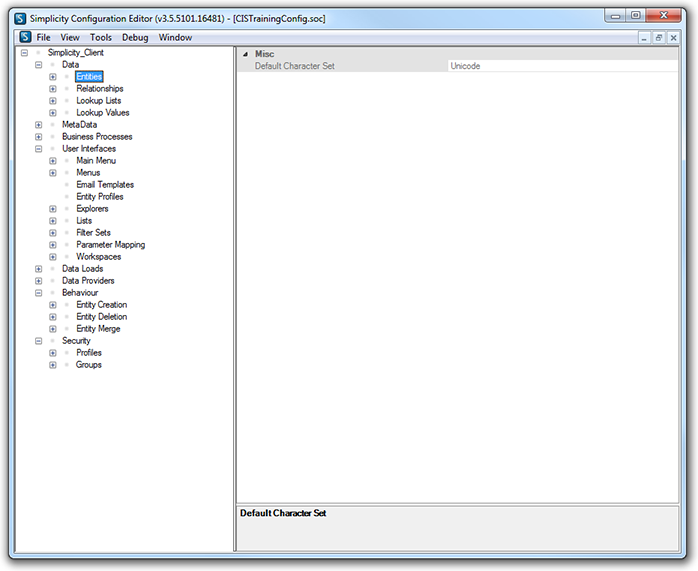The width and height of the screenshot is (698, 571).
Task: Expand the Entity Creation node
Action: pos(53,305)
